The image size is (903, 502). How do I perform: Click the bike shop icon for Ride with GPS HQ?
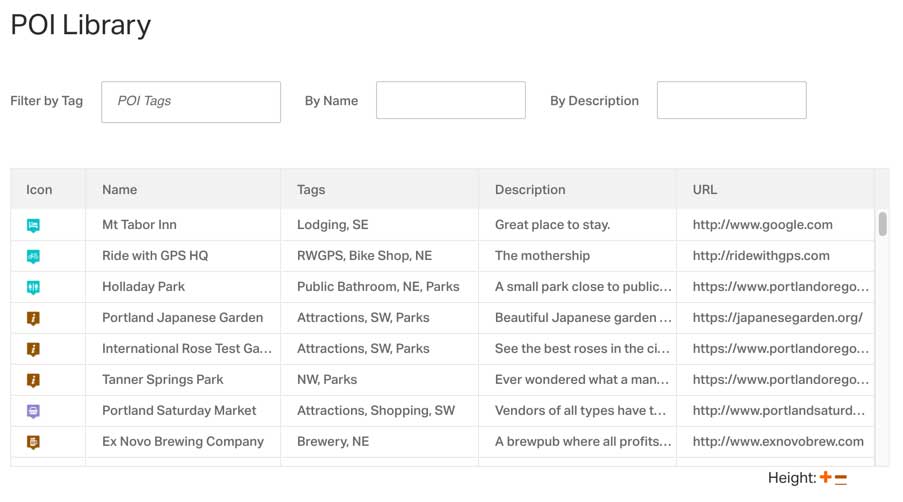(x=33, y=256)
